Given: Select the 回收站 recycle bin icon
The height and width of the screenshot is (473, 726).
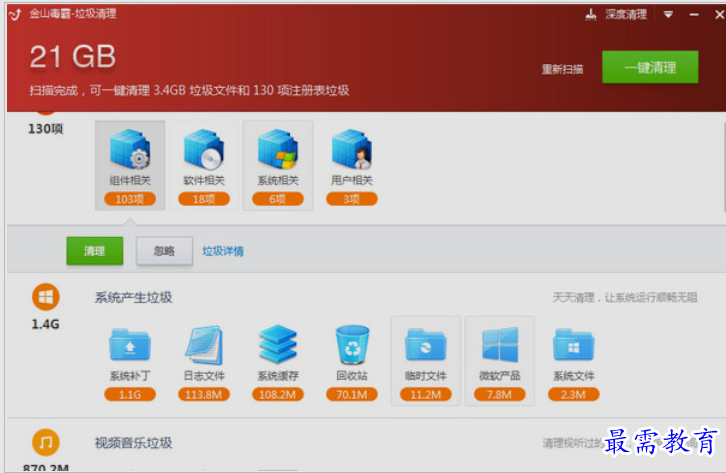Looking at the screenshot, I should coord(352,345).
